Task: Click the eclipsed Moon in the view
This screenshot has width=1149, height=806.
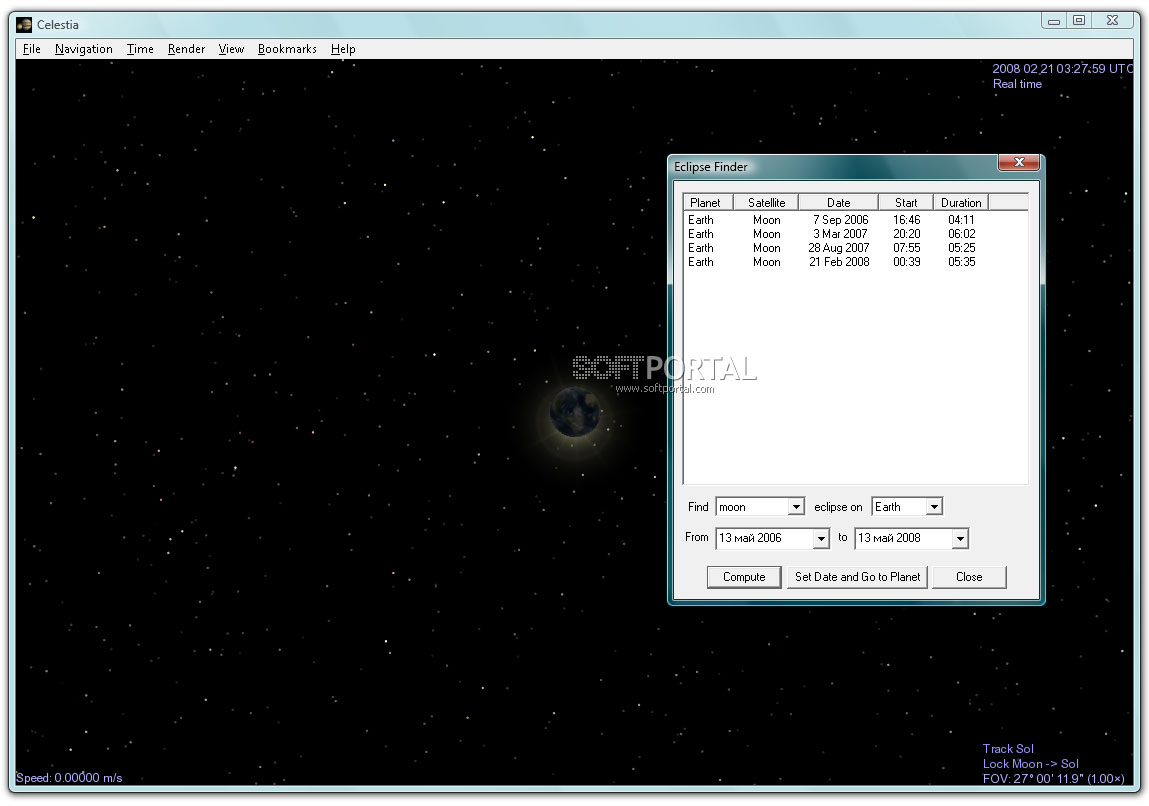Action: [x=574, y=412]
